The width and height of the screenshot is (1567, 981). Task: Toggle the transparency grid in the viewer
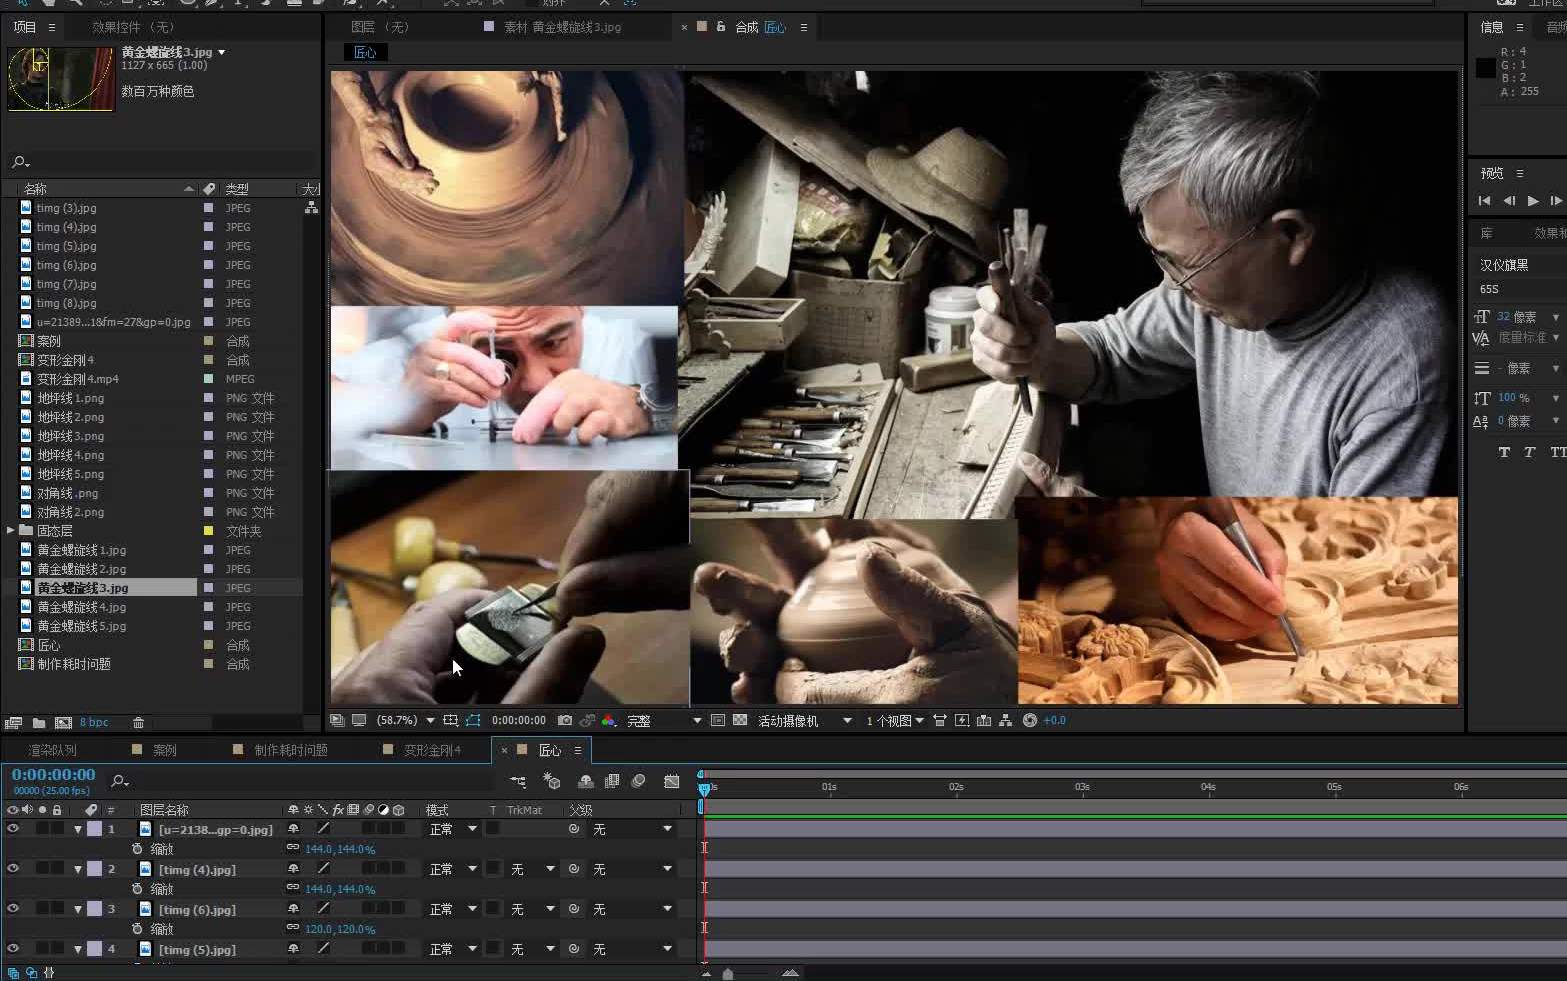point(740,720)
